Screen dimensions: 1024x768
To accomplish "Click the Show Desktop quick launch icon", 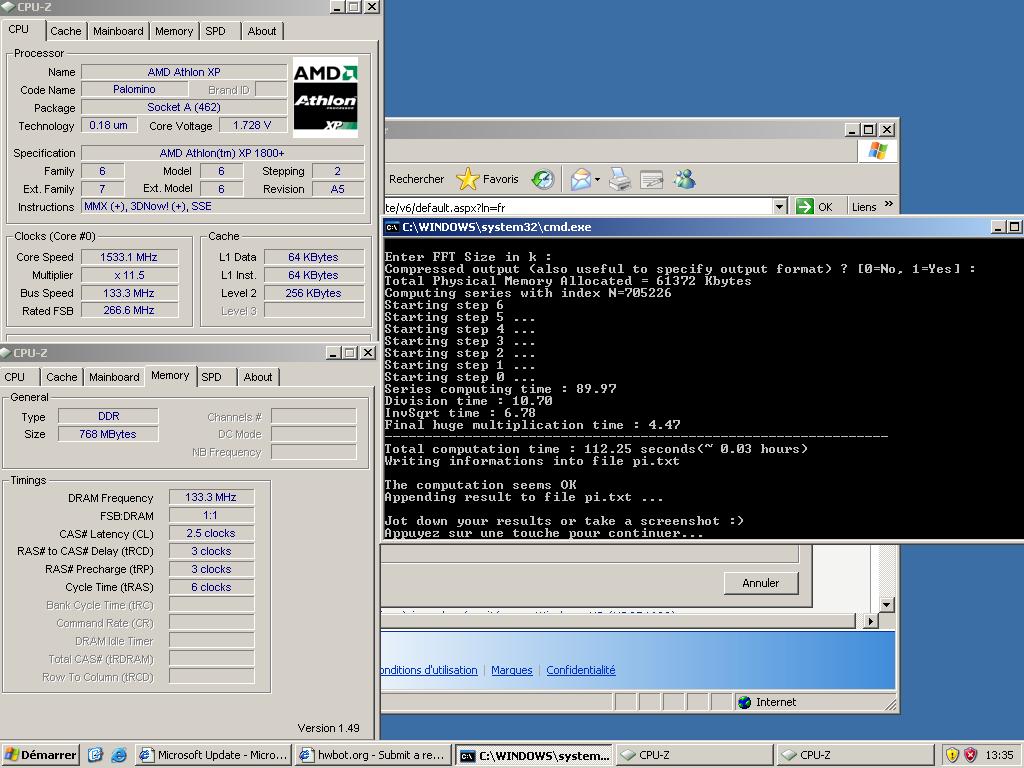I will tap(95, 755).
